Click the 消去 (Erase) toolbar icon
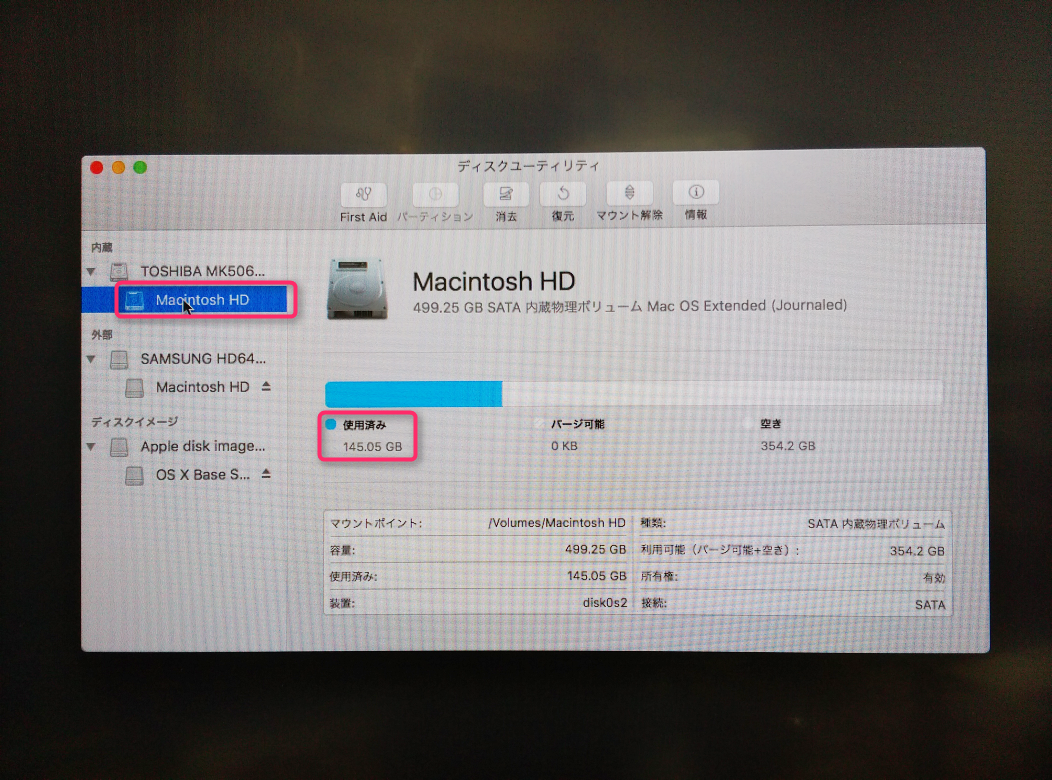The image size is (1052, 780). (506, 195)
